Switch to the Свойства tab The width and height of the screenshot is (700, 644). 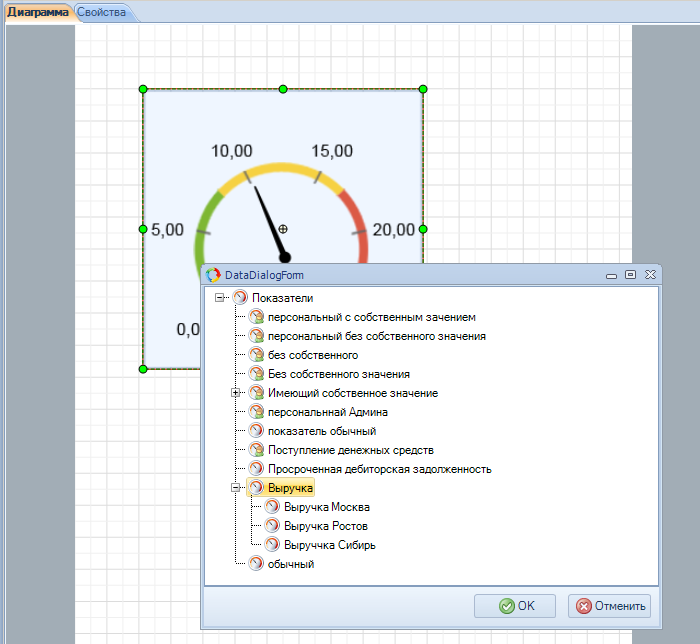102,12
